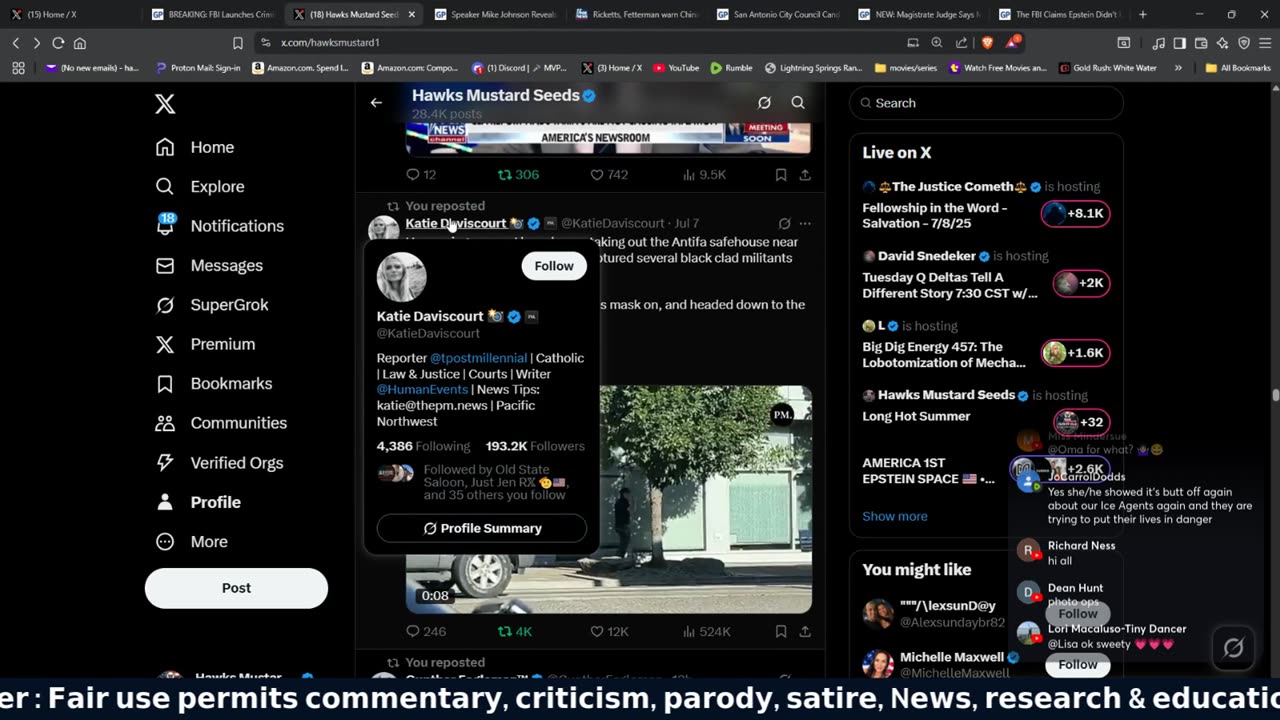
Task: Open Profile in the sidebar
Action: click(198, 502)
